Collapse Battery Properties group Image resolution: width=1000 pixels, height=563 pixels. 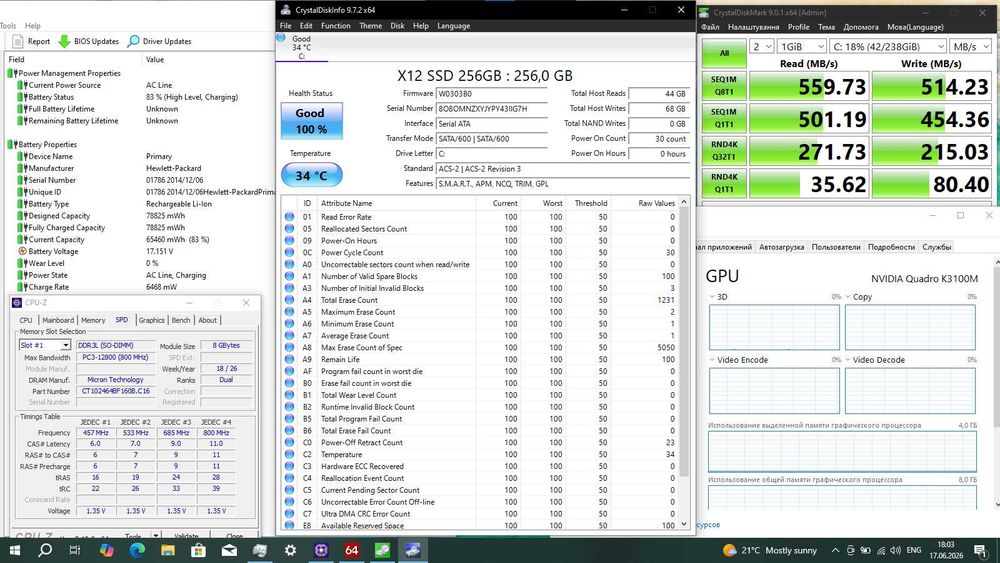click(x=10, y=145)
